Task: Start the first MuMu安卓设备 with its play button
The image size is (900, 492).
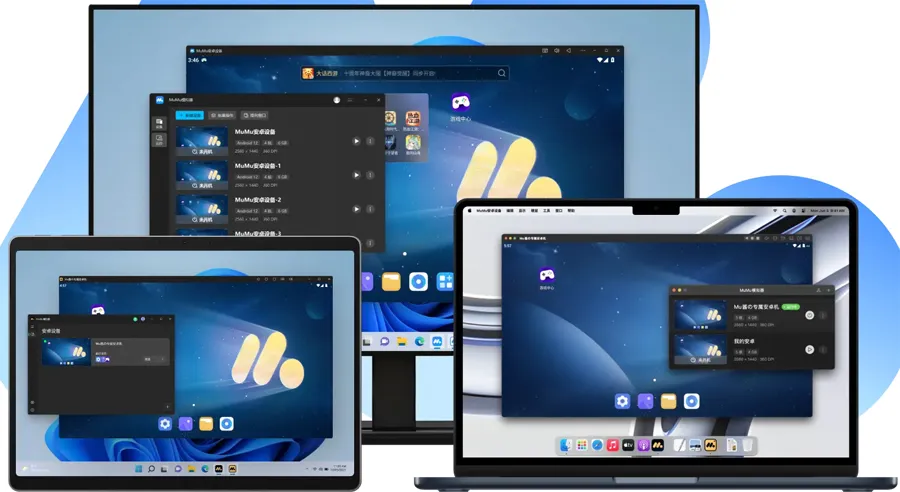Action: (x=356, y=142)
